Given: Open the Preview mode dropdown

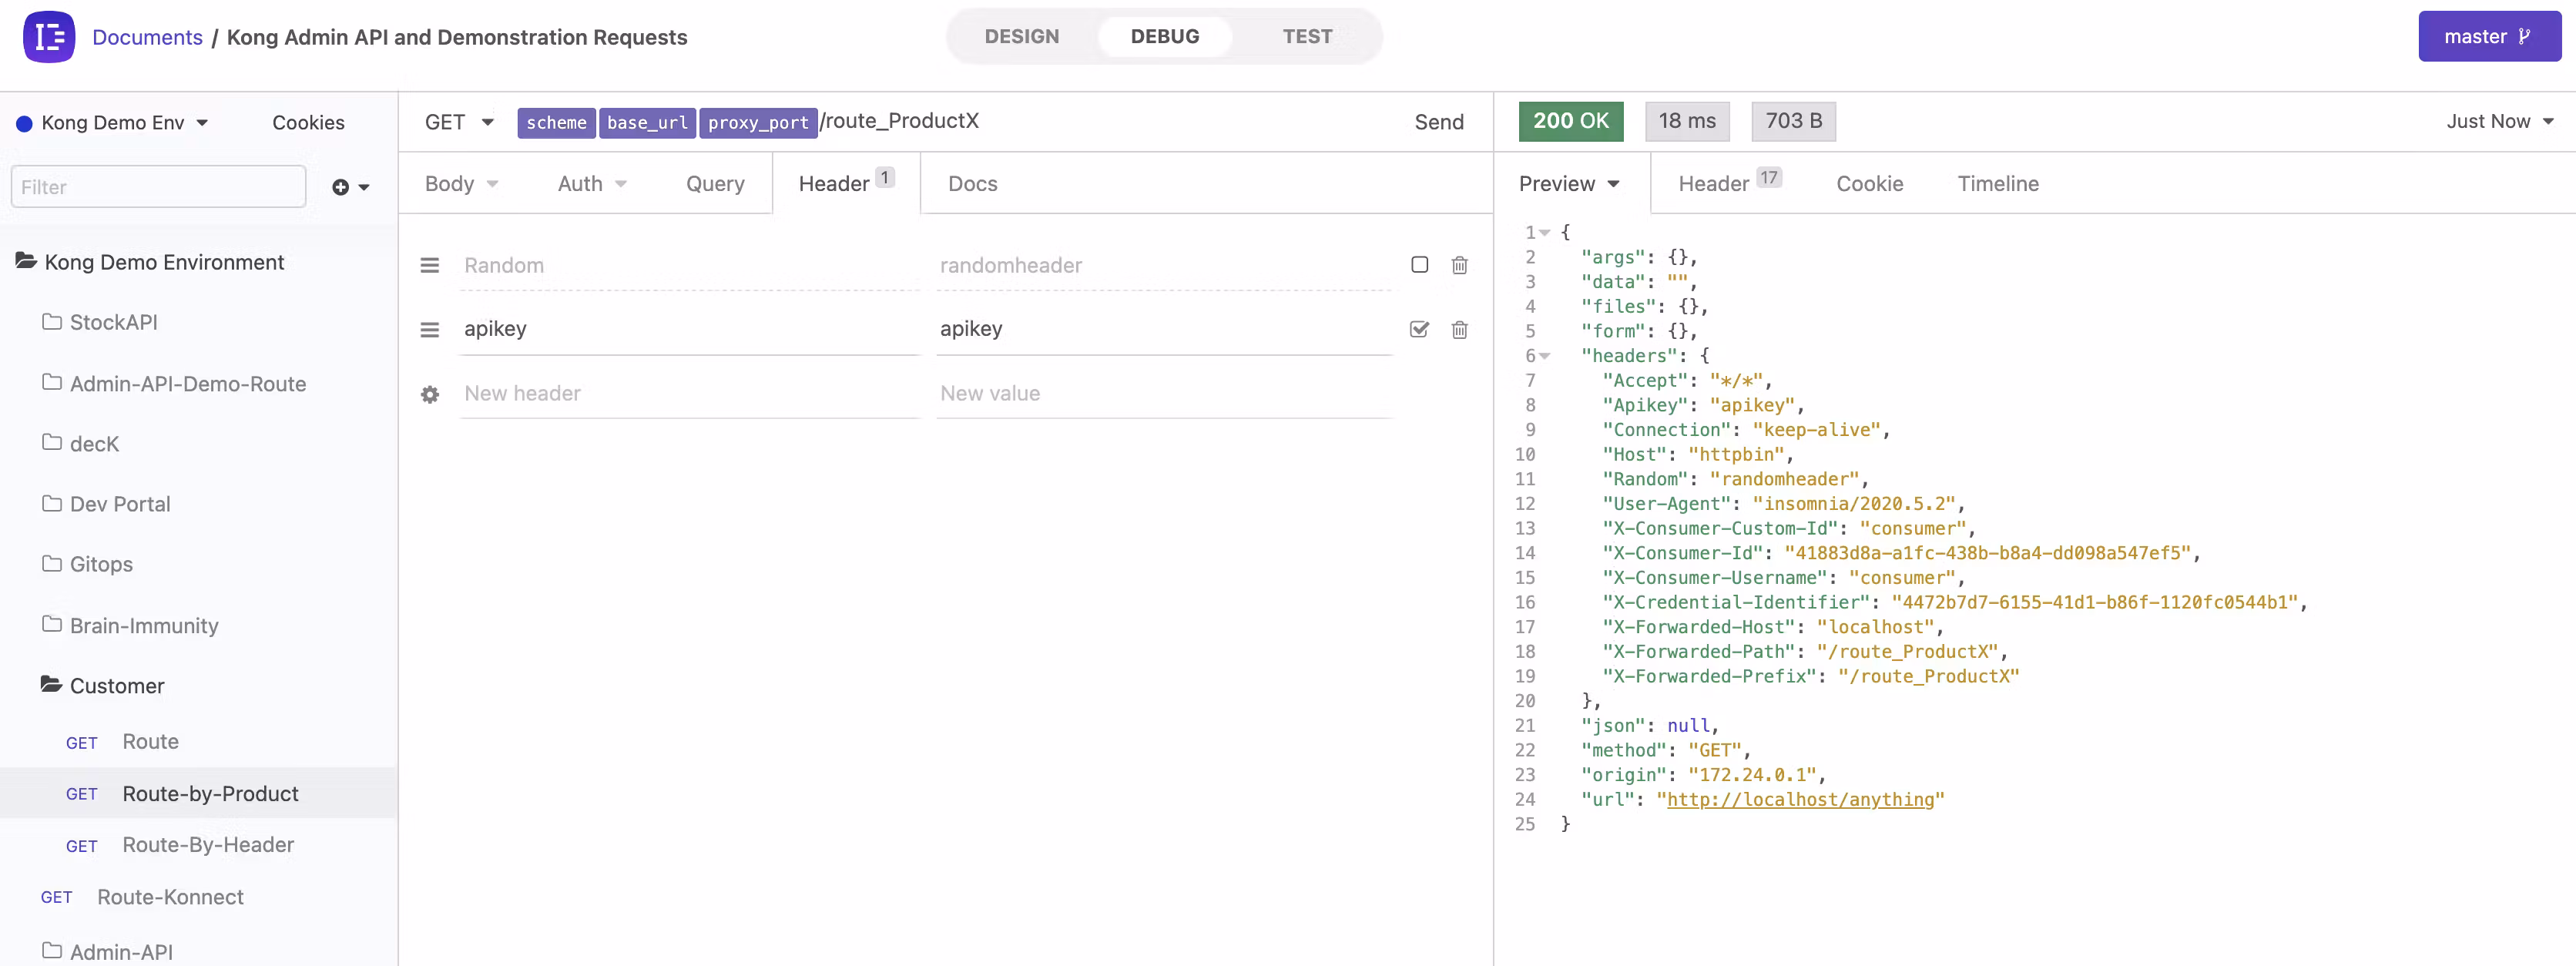Looking at the screenshot, I should (x=1568, y=184).
